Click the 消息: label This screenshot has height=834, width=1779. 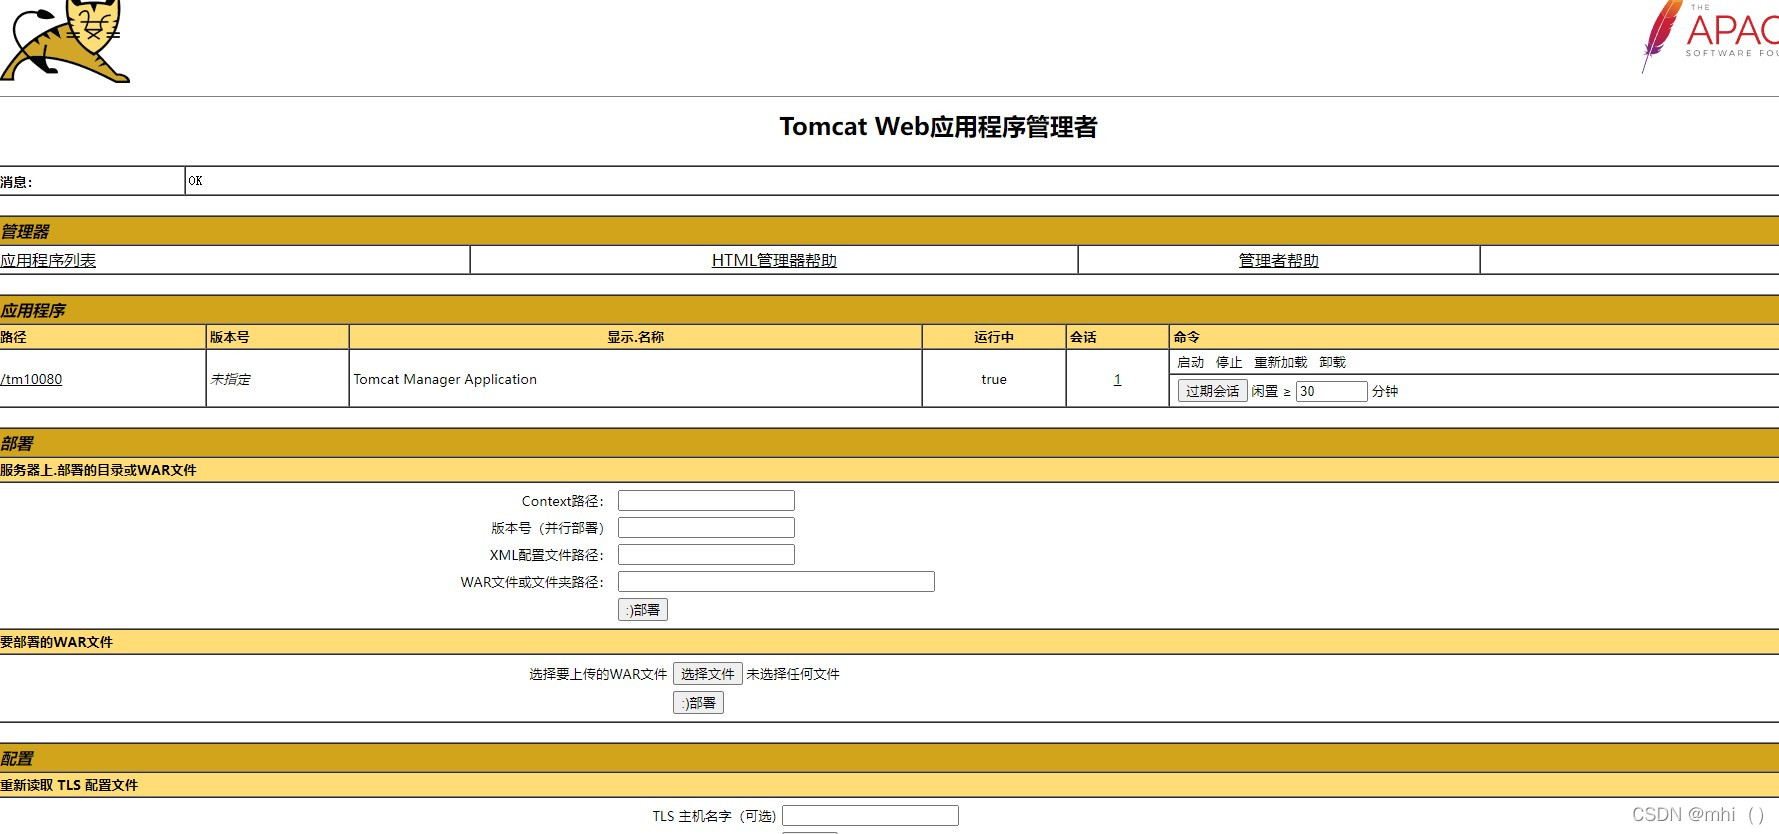pos(16,182)
